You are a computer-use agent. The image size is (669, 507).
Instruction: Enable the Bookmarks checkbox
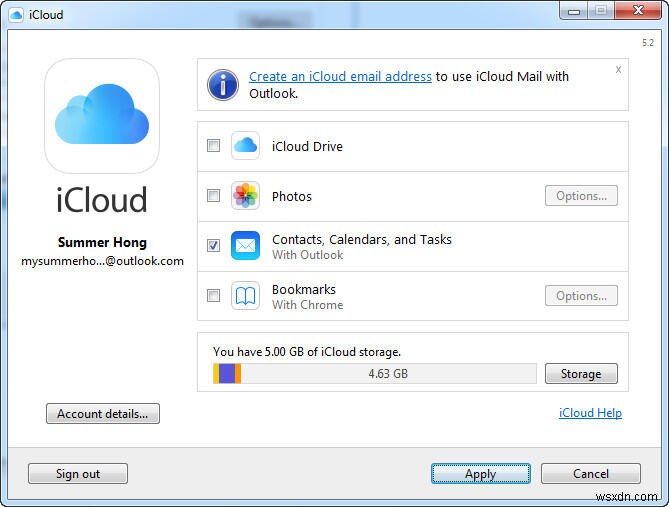(x=213, y=295)
